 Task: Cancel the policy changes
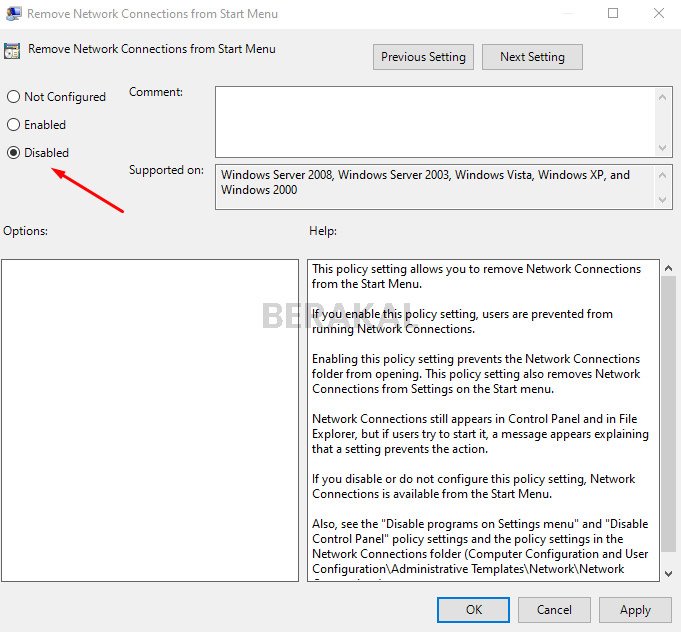tap(554, 610)
